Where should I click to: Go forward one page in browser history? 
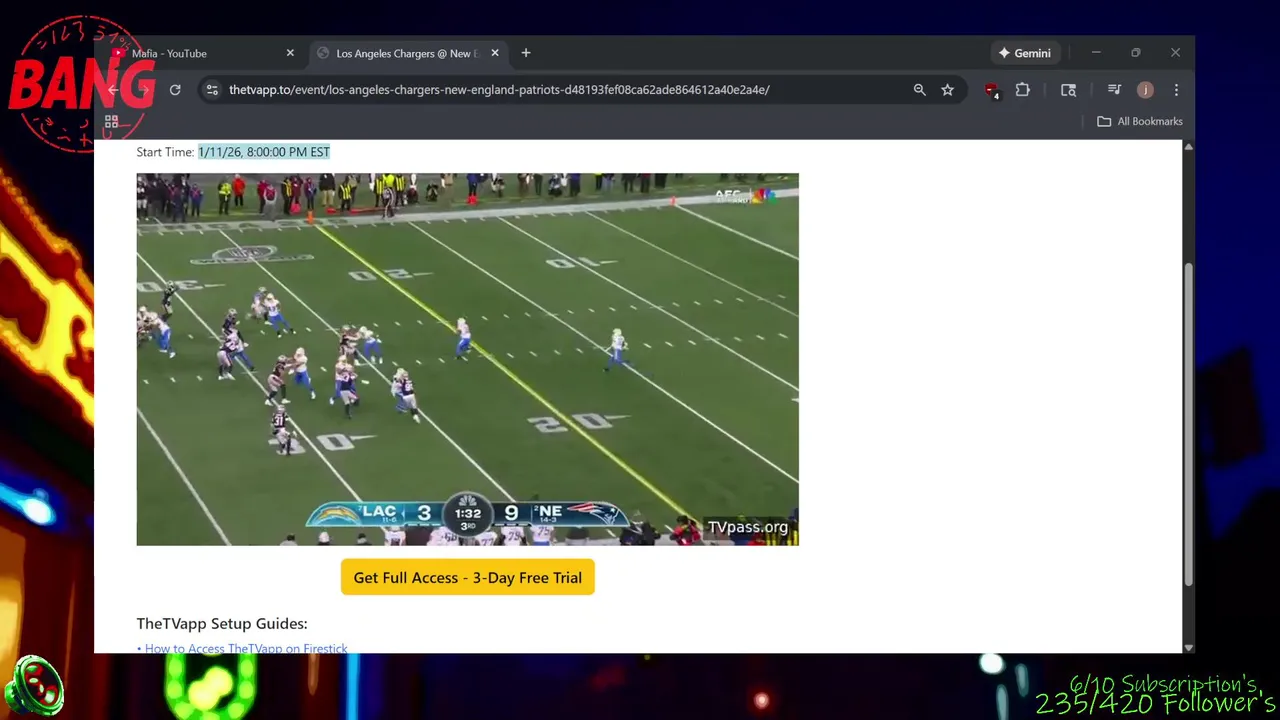(x=144, y=90)
